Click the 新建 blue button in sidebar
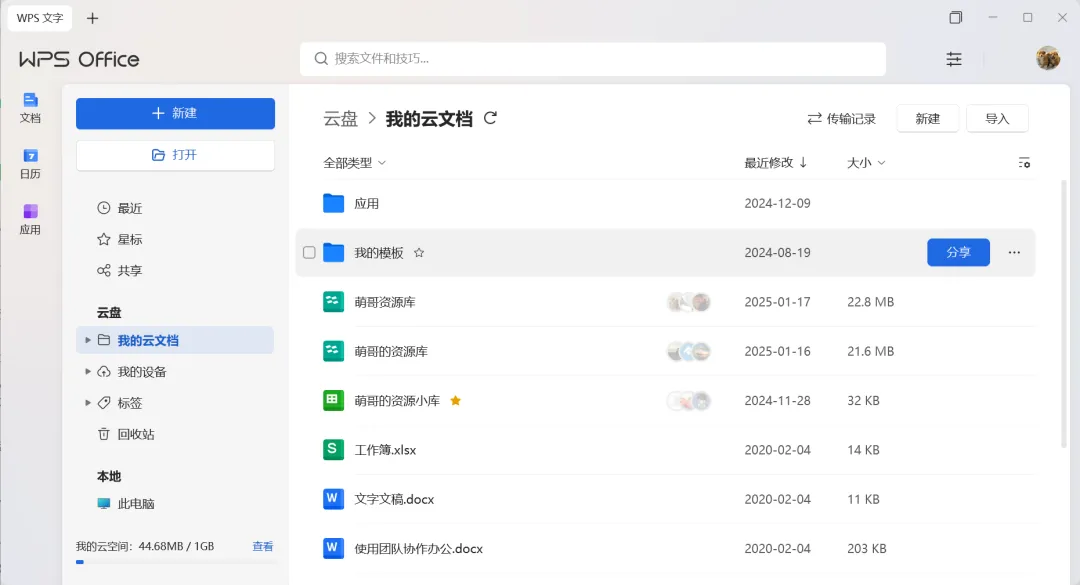The height and width of the screenshot is (585, 1080). 175,113
